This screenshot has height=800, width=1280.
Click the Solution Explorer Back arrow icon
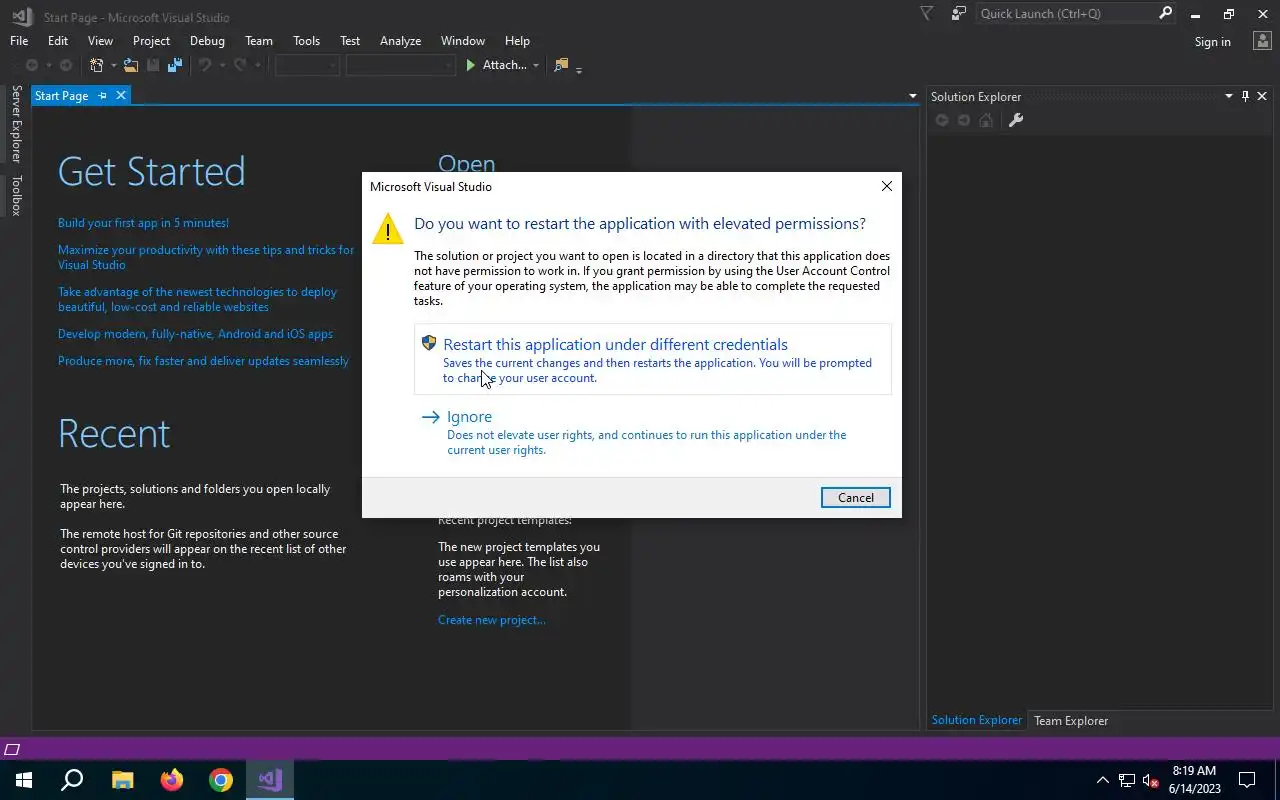click(941, 120)
